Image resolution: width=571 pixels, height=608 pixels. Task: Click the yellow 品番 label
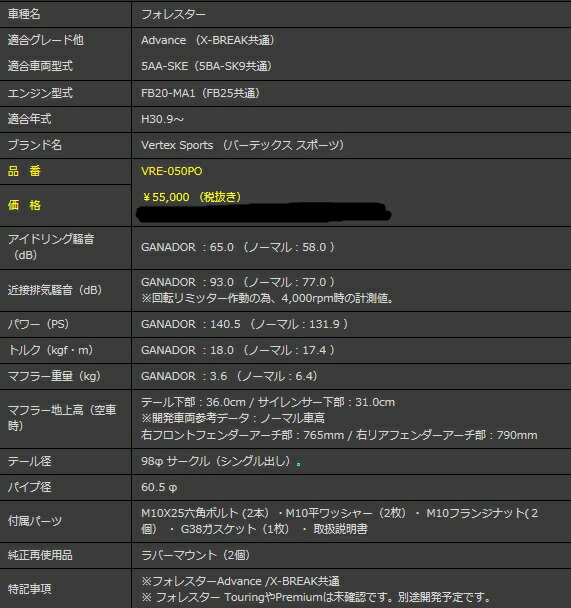pos(24,171)
